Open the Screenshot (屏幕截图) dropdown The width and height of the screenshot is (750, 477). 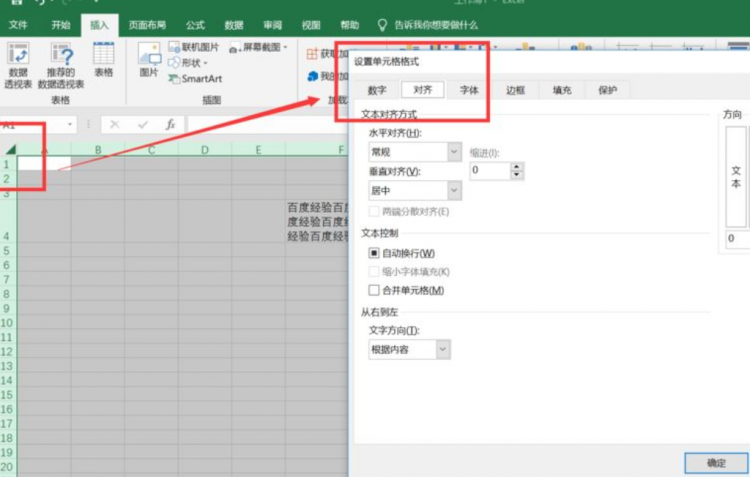[x=258, y=47]
